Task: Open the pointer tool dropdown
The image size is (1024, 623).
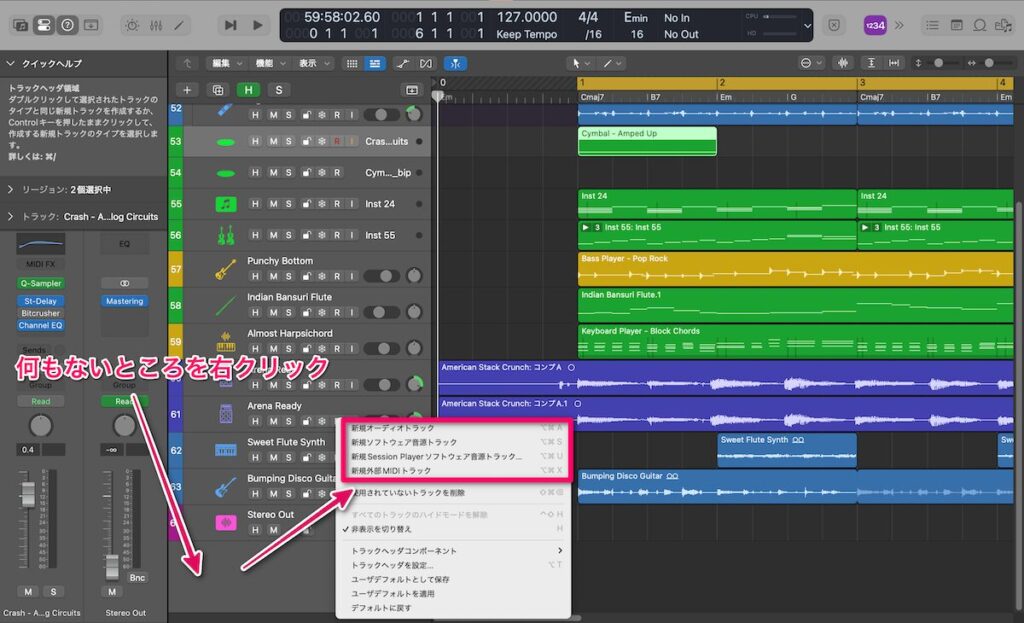Action: [581, 63]
